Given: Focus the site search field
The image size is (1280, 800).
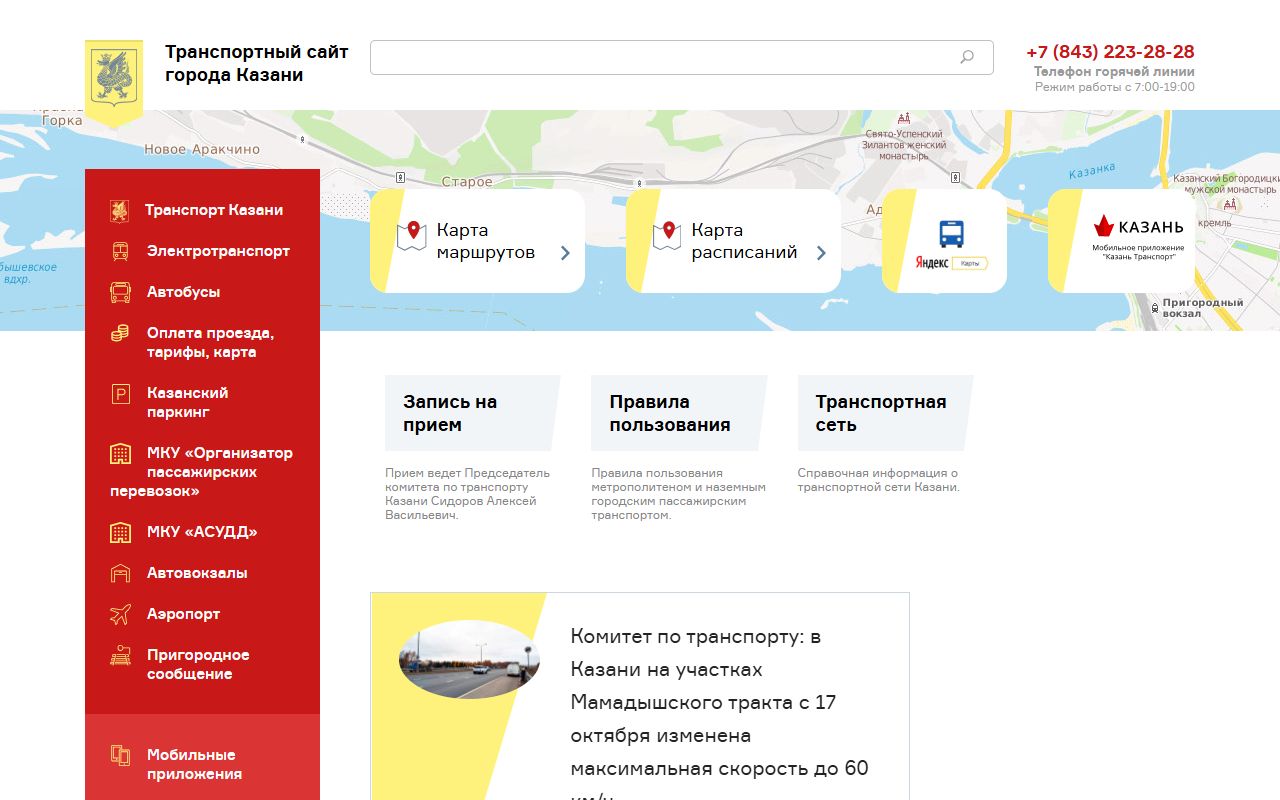Looking at the screenshot, I should click(x=681, y=57).
